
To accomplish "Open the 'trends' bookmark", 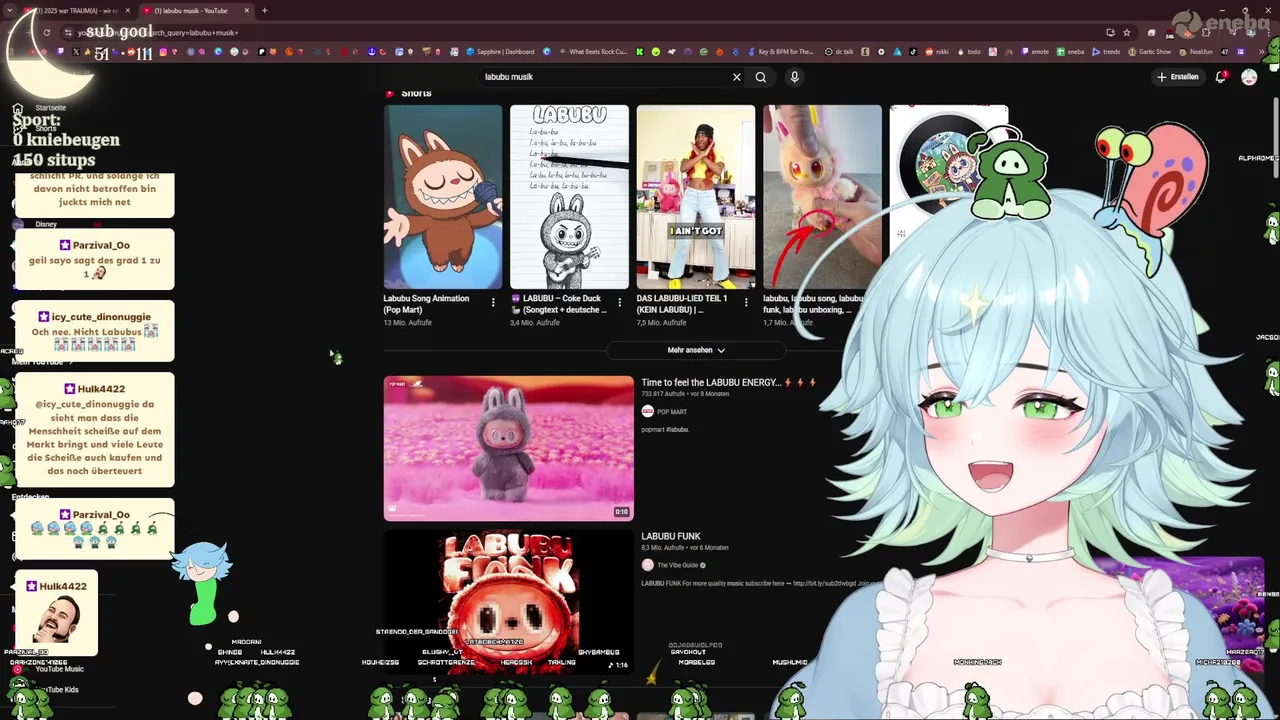I will click(x=1106, y=52).
